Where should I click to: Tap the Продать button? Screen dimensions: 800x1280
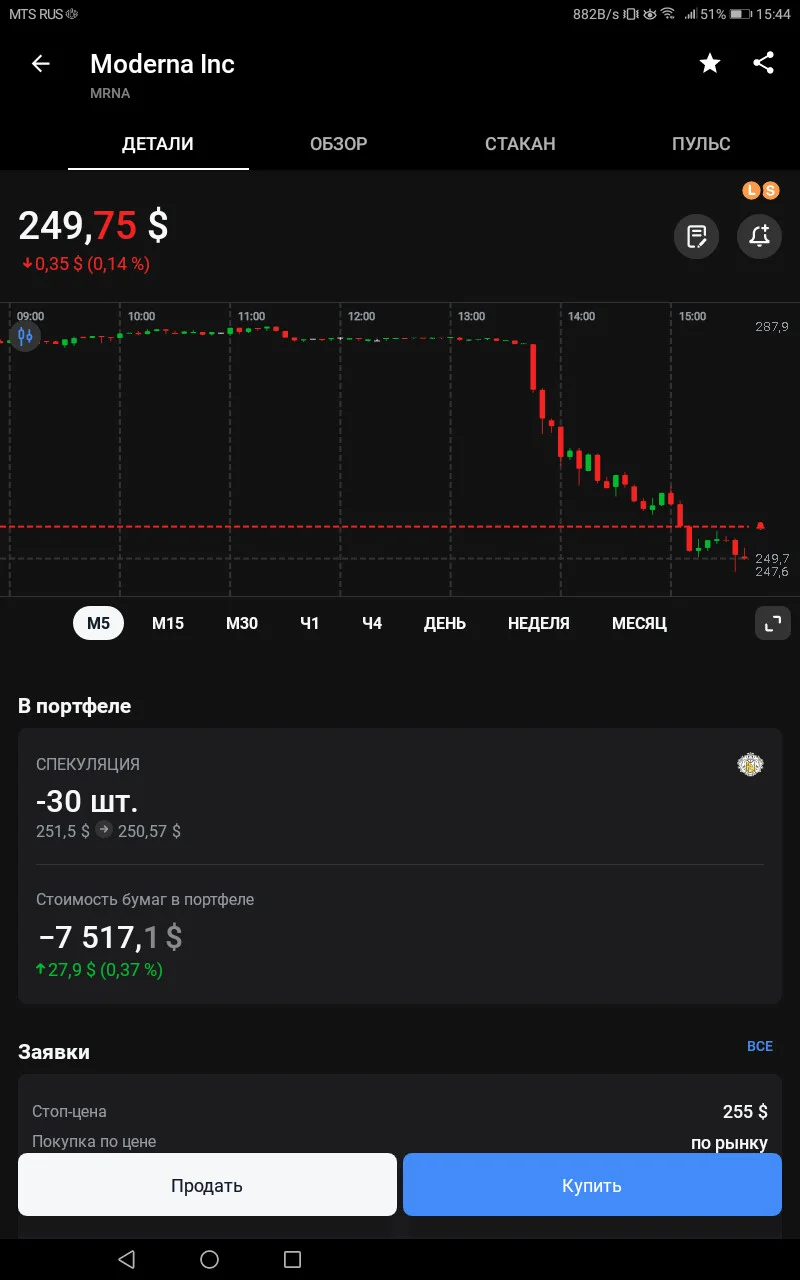click(207, 1185)
